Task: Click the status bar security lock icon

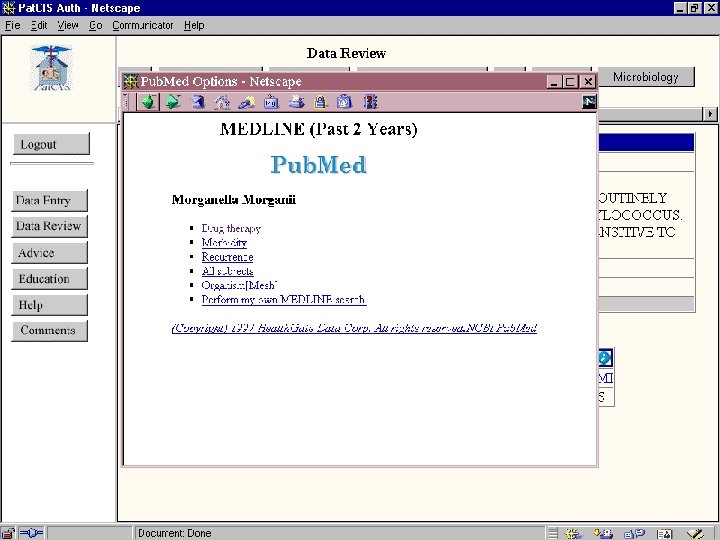Action: pyautogui.click(x=8, y=533)
